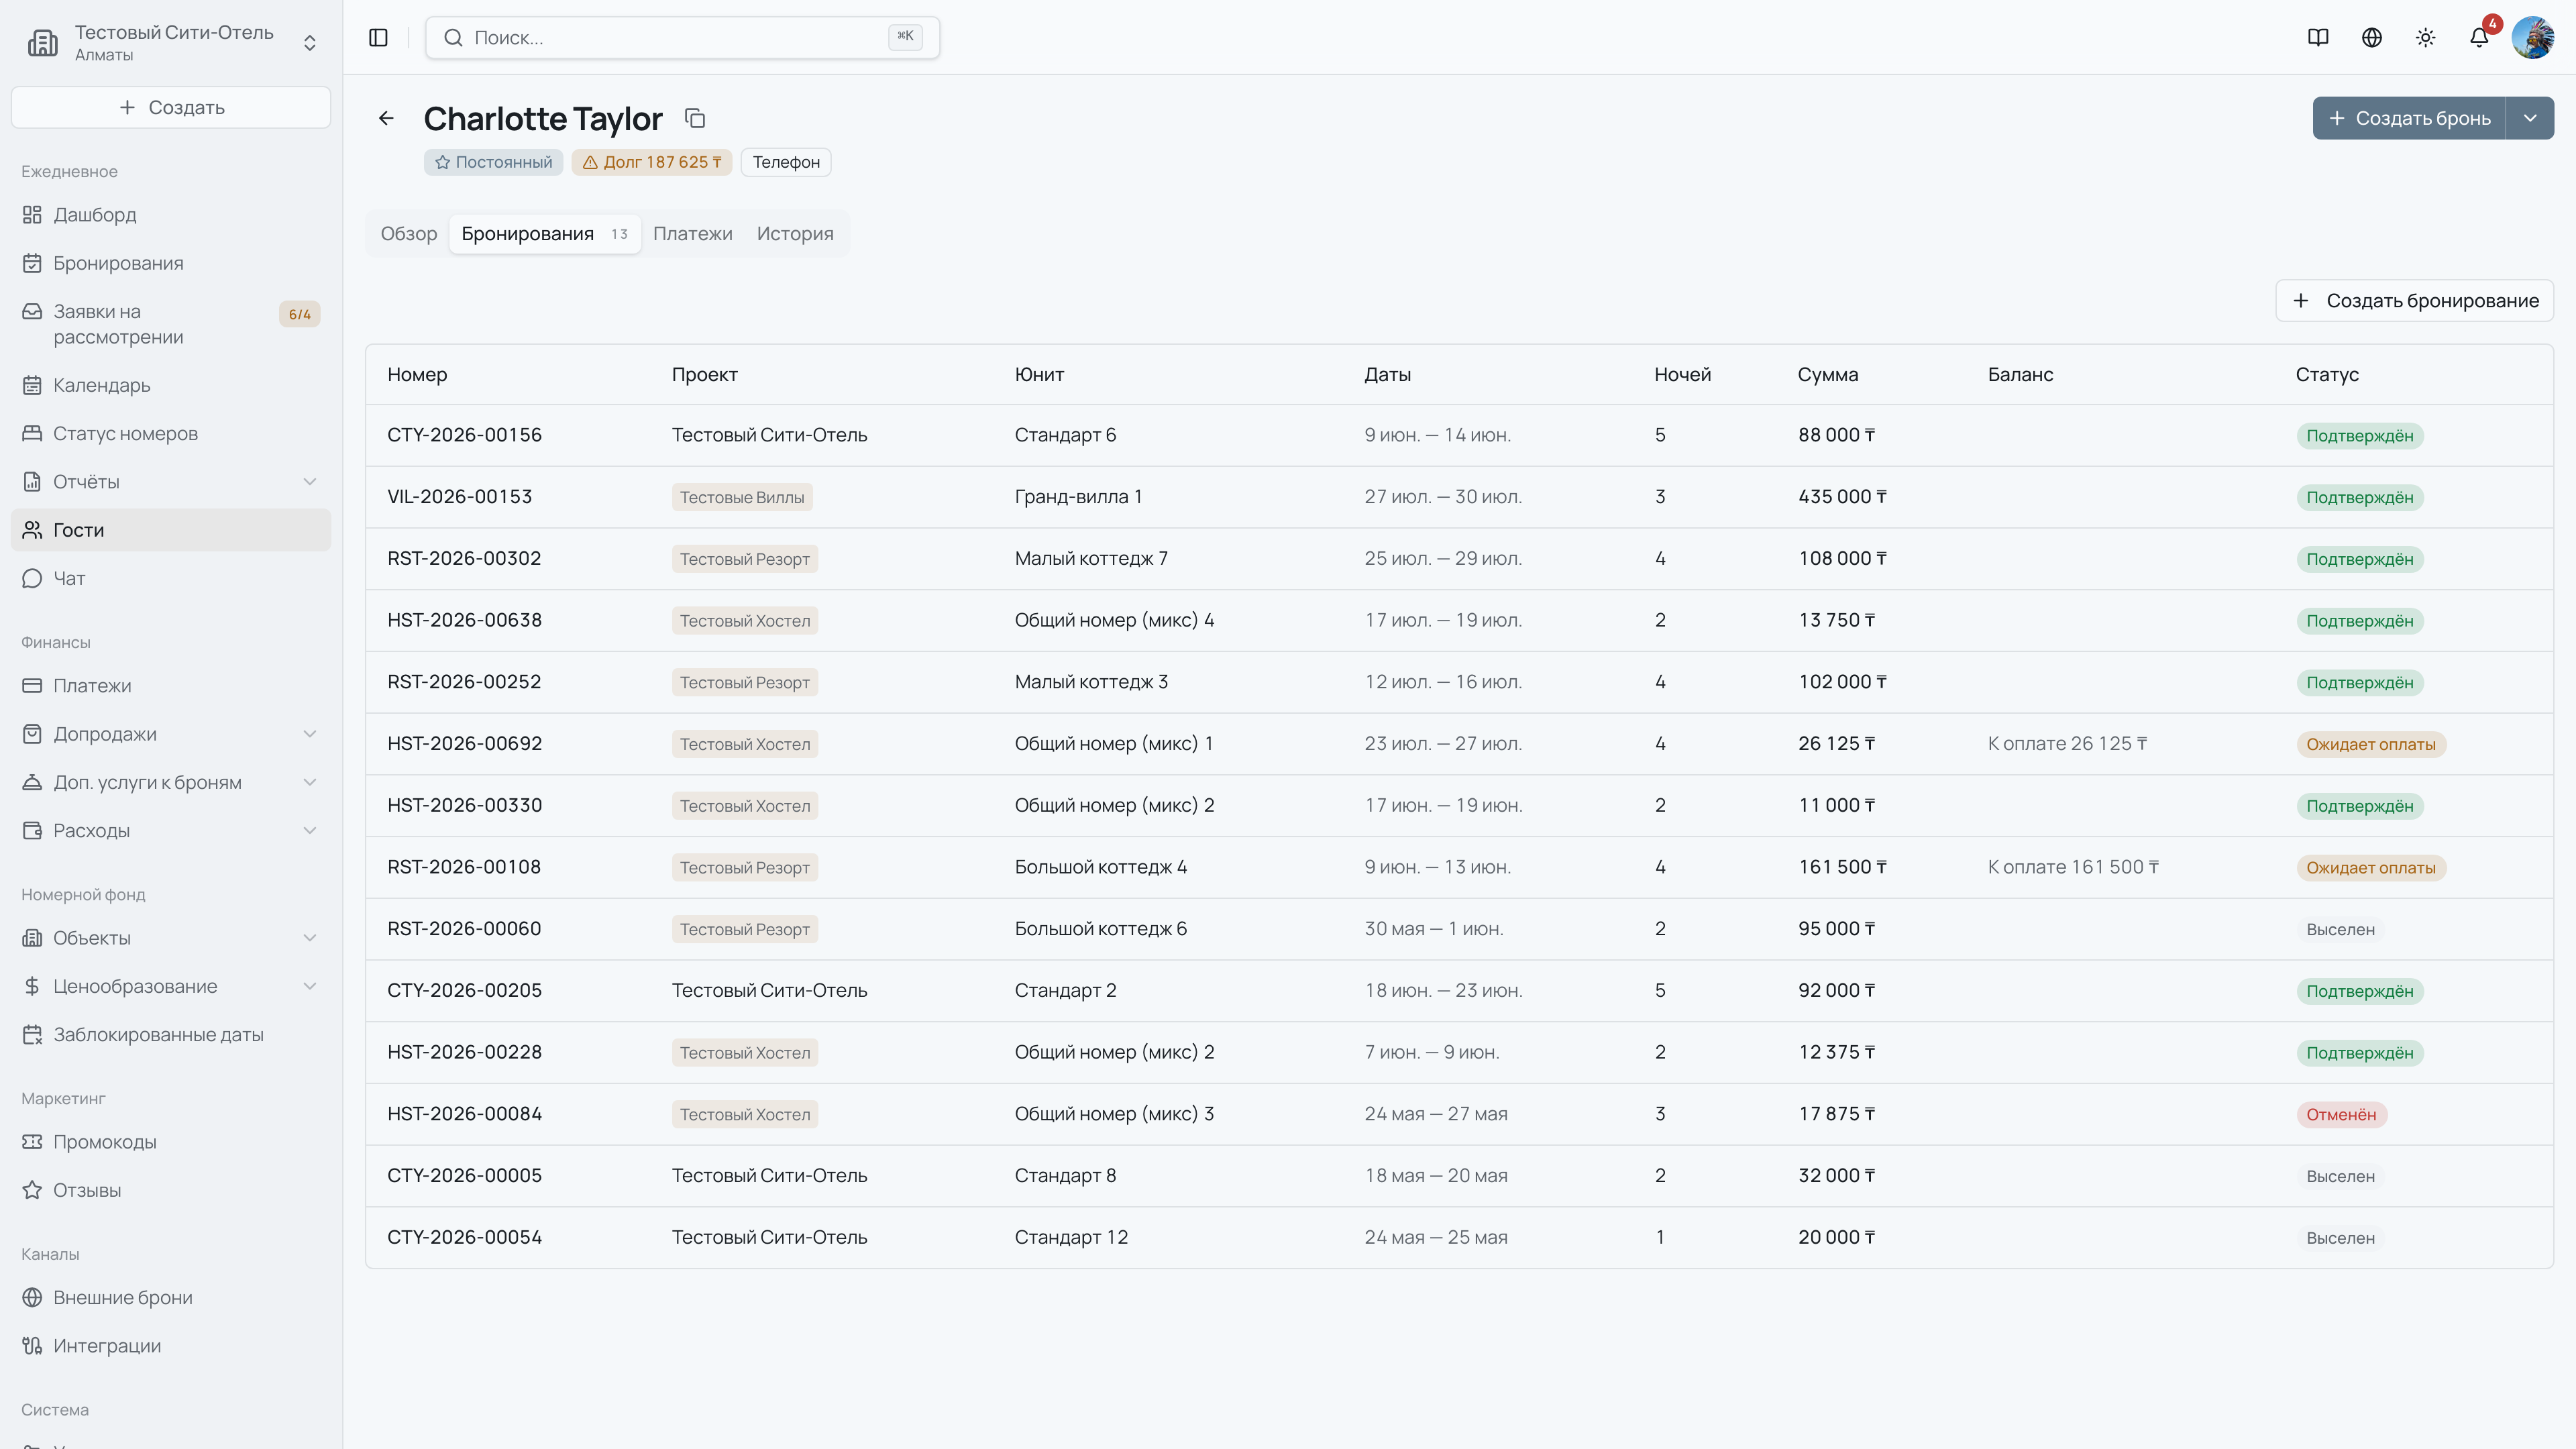This screenshot has height=1449, width=2576.
Task: Open booking HST-2026-00084
Action: (465, 1114)
